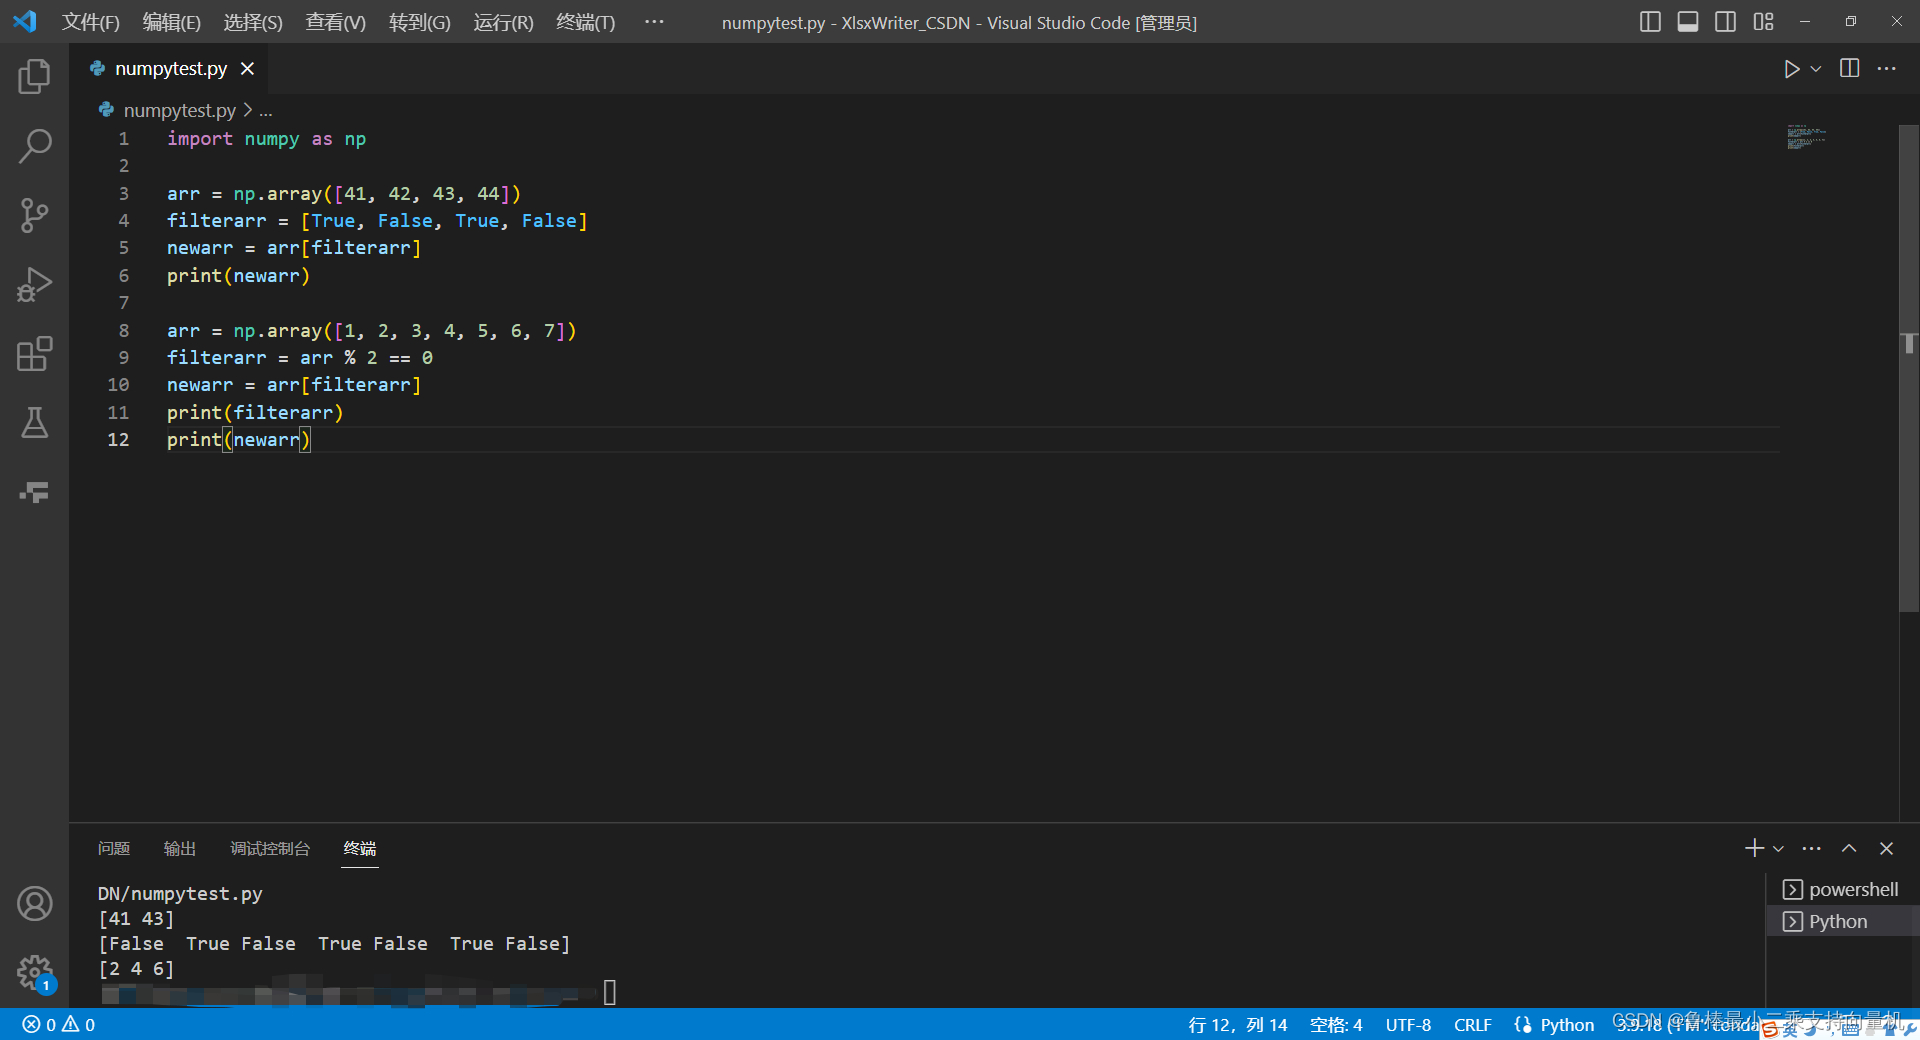Screen dimensions: 1920x1040
Task: Select language mode Python in status bar
Action: [x=1567, y=1024]
